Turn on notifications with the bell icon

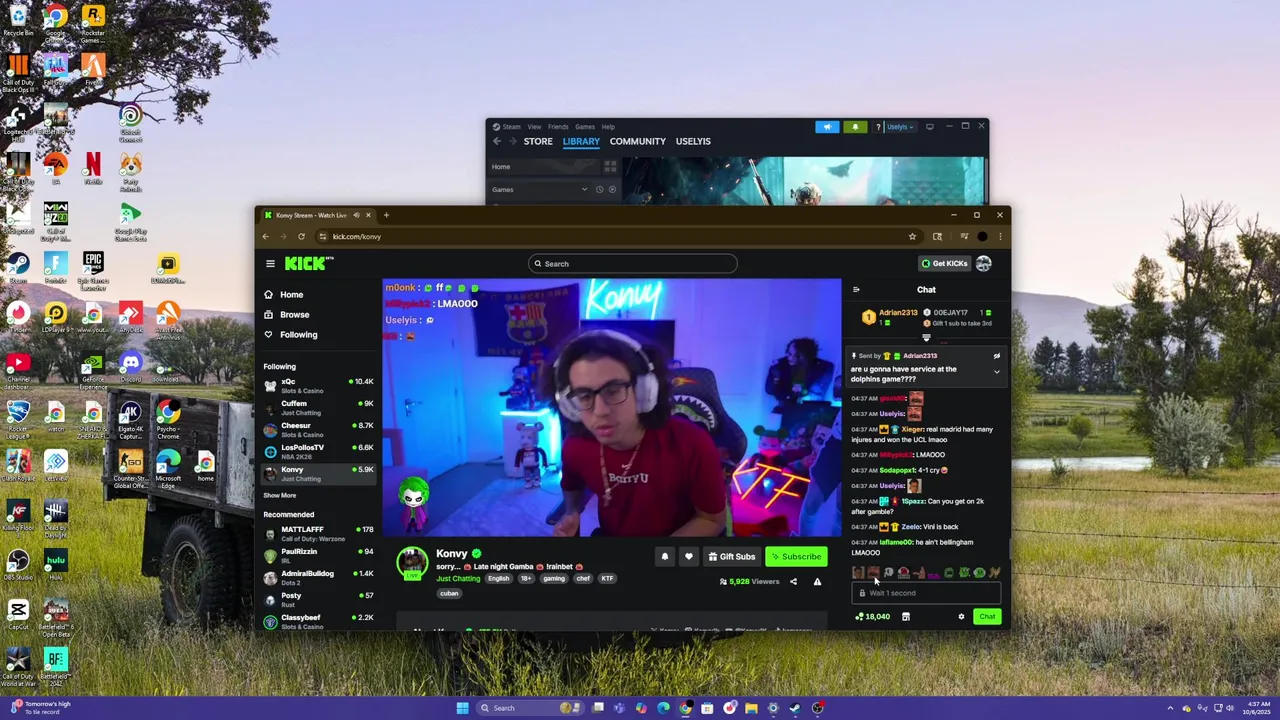(x=665, y=557)
